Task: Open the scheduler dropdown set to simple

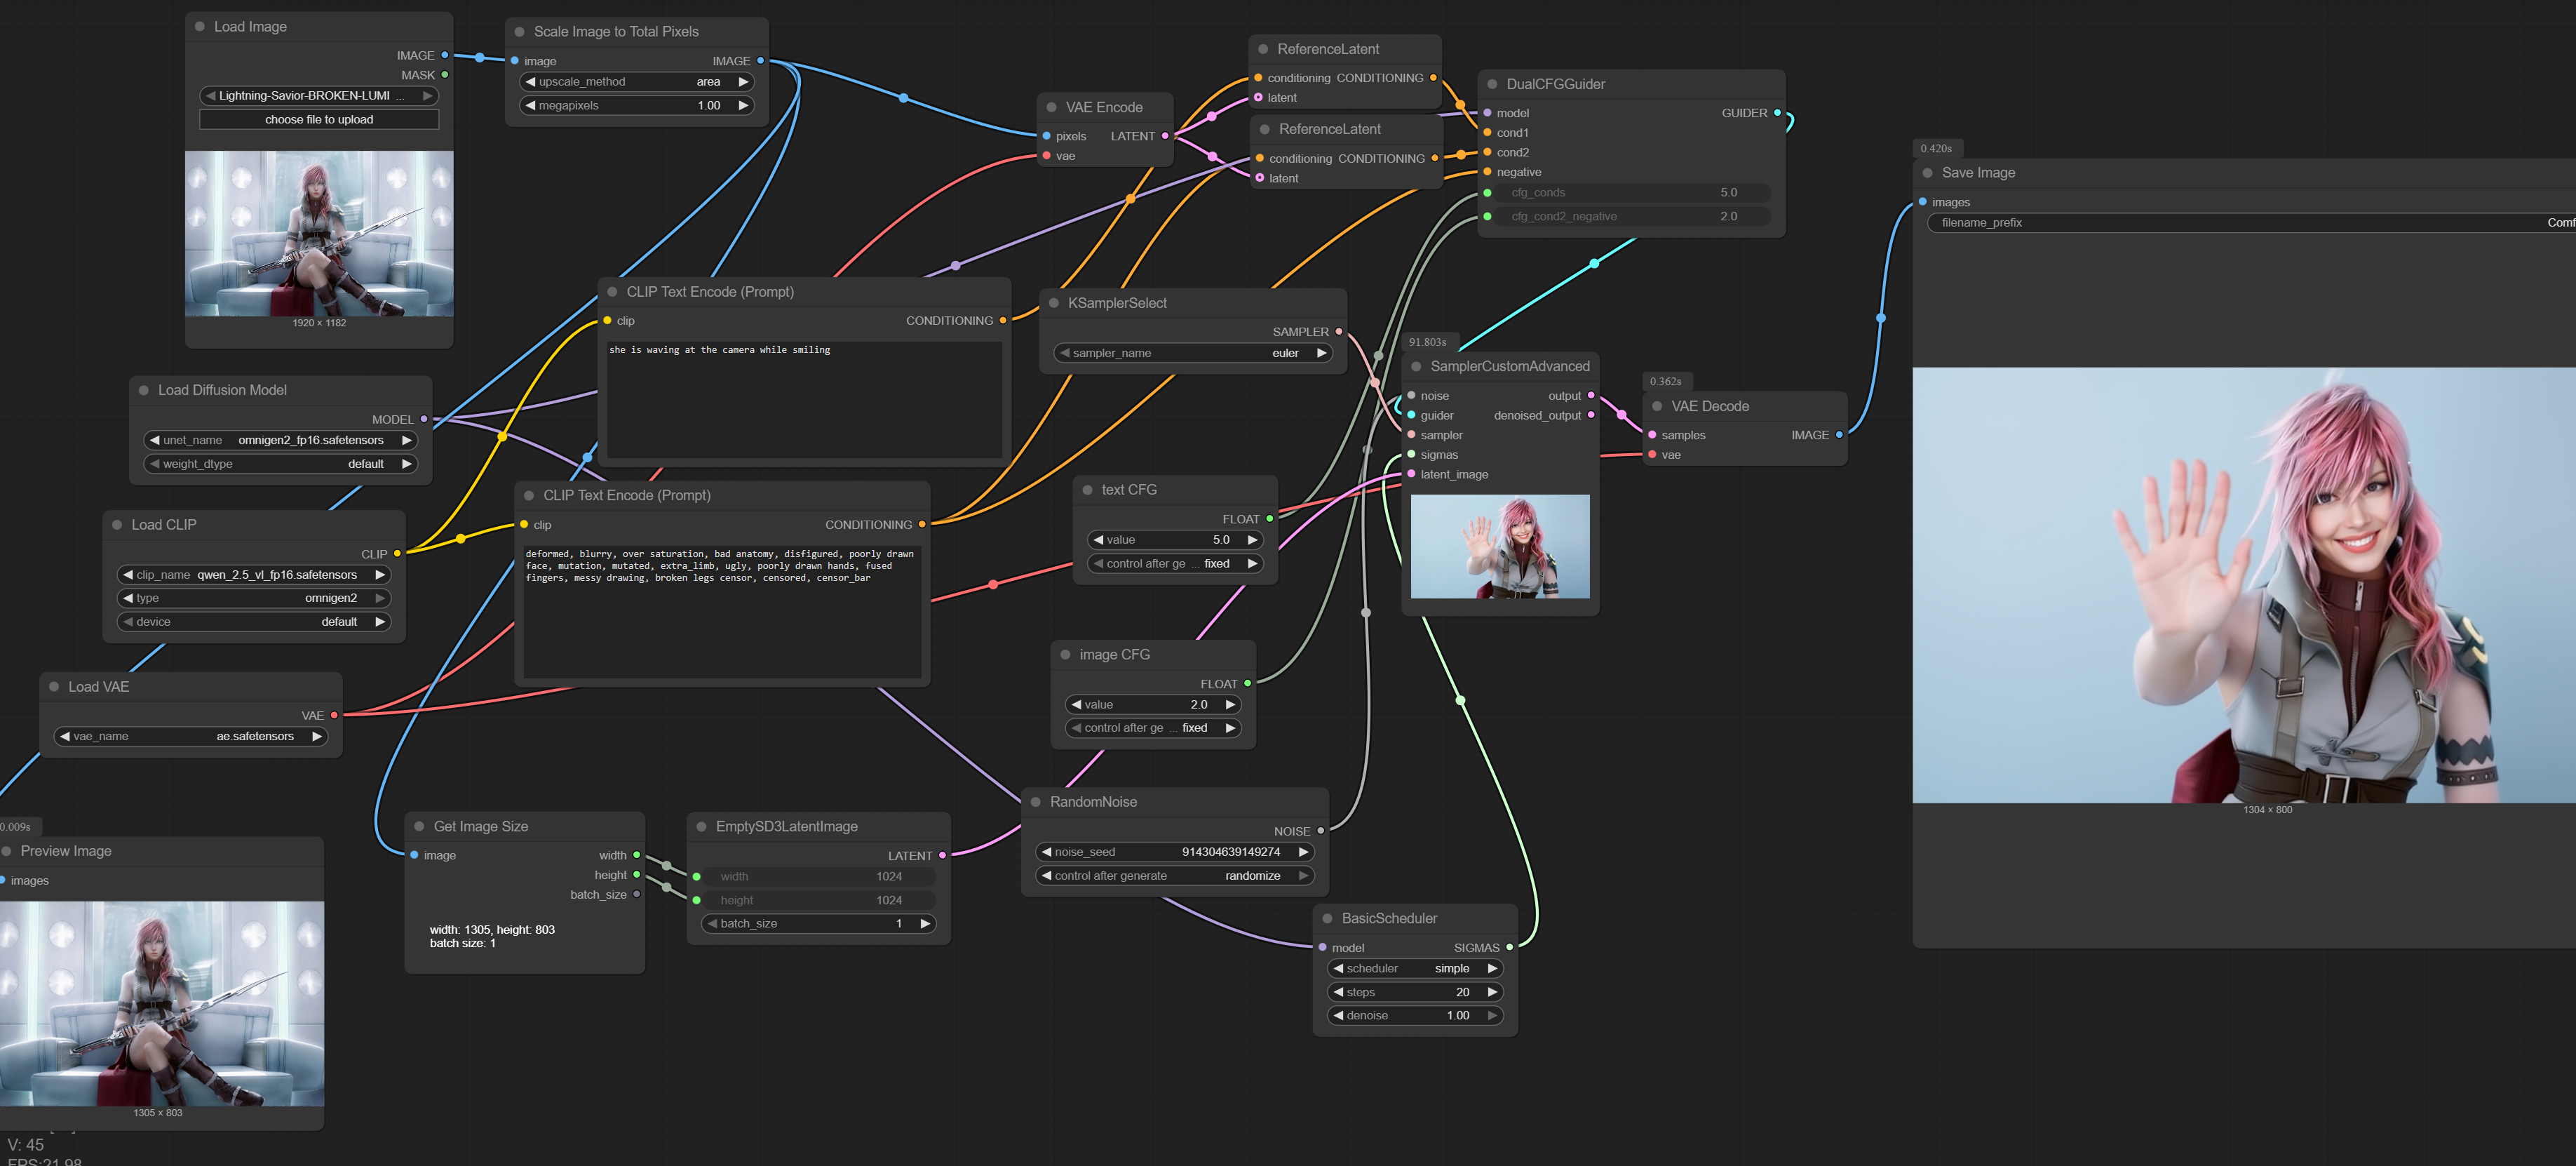Action: coord(1415,969)
